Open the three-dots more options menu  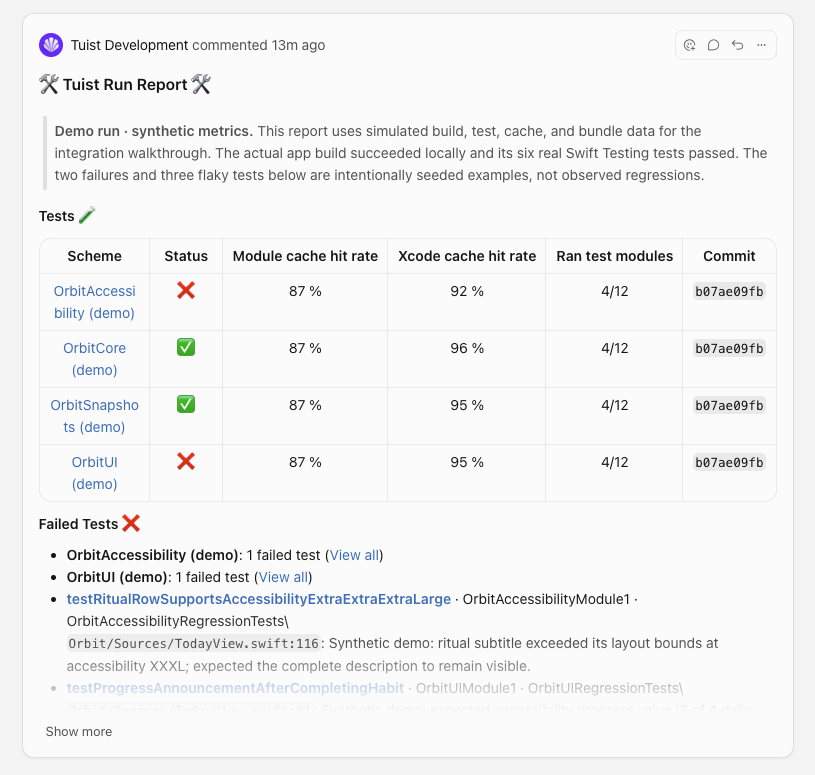(761, 45)
